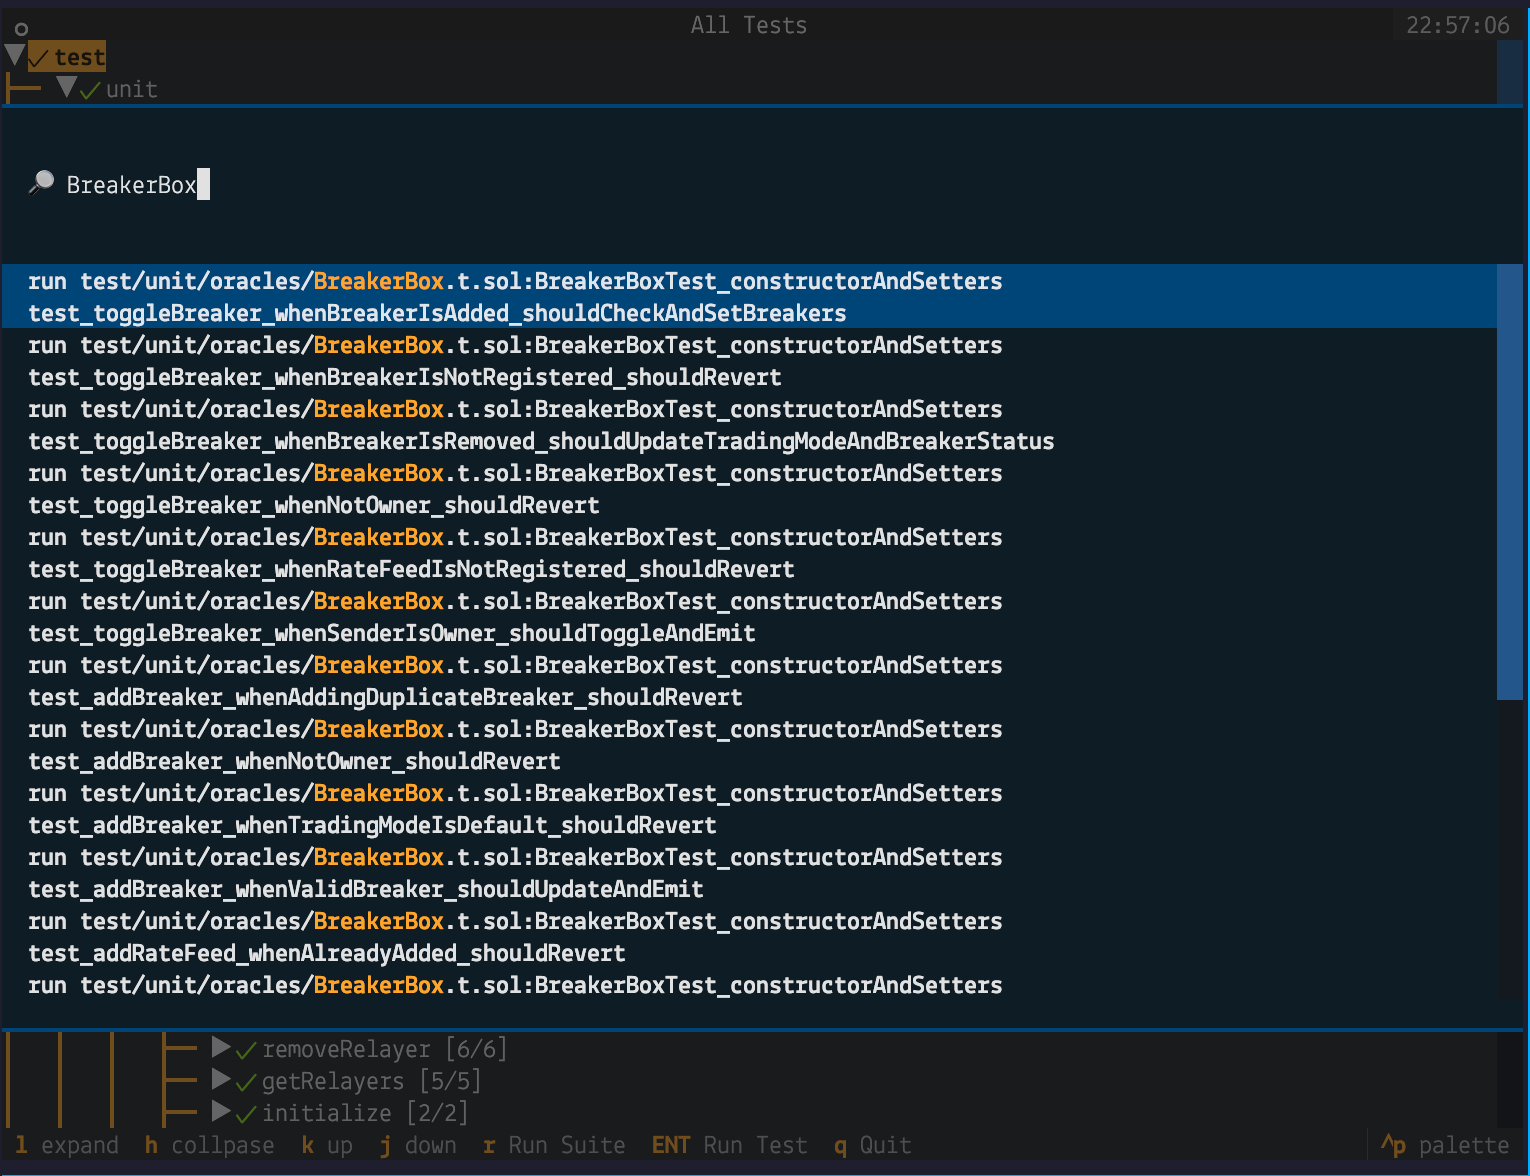Click the magnifying glass search icon
Image resolution: width=1530 pixels, height=1176 pixels.
41,181
